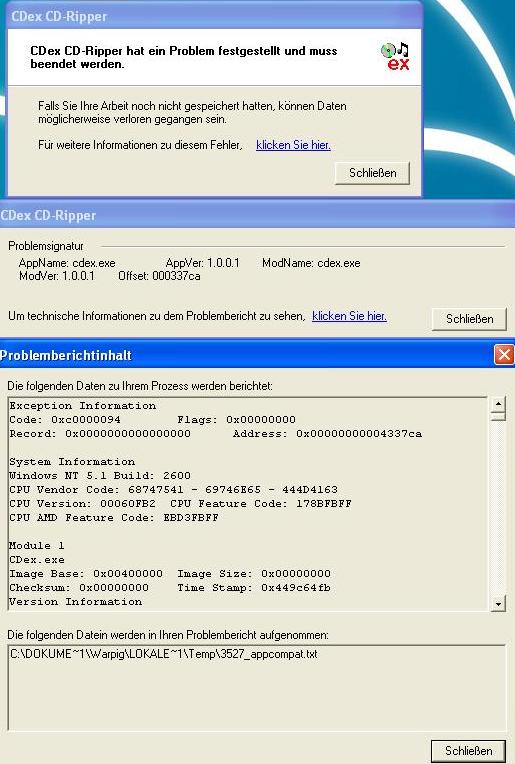Click the 'CPU Vendor Code' line
This screenshot has width=515, height=764.
tap(173, 490)
